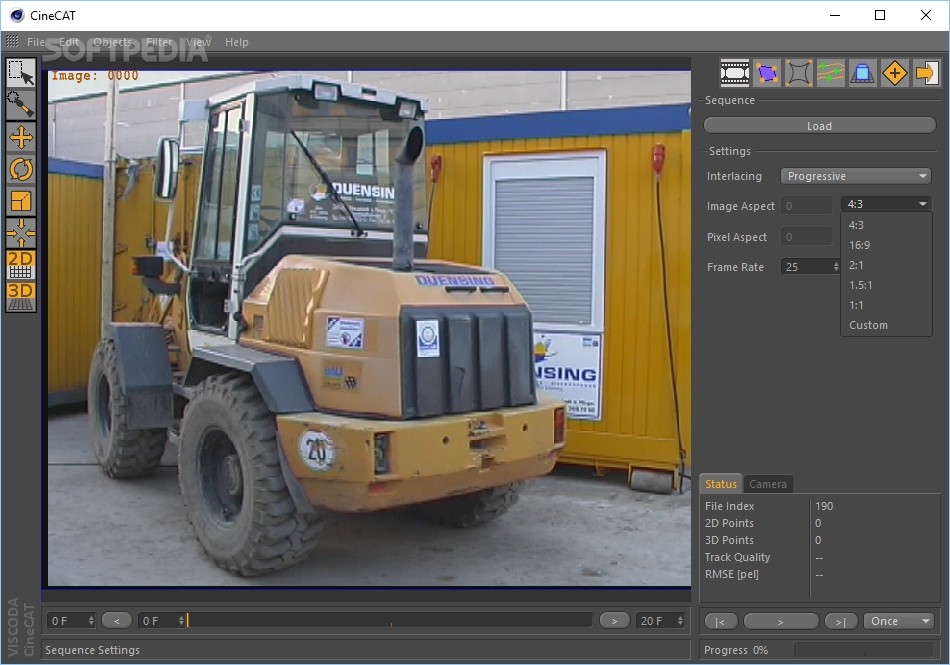Image resolution: width=950 pixels, height=665 pixels.
Task: Choose 16:9 from the aspect list
Action: pyautogui.click(x=886, y=245)
